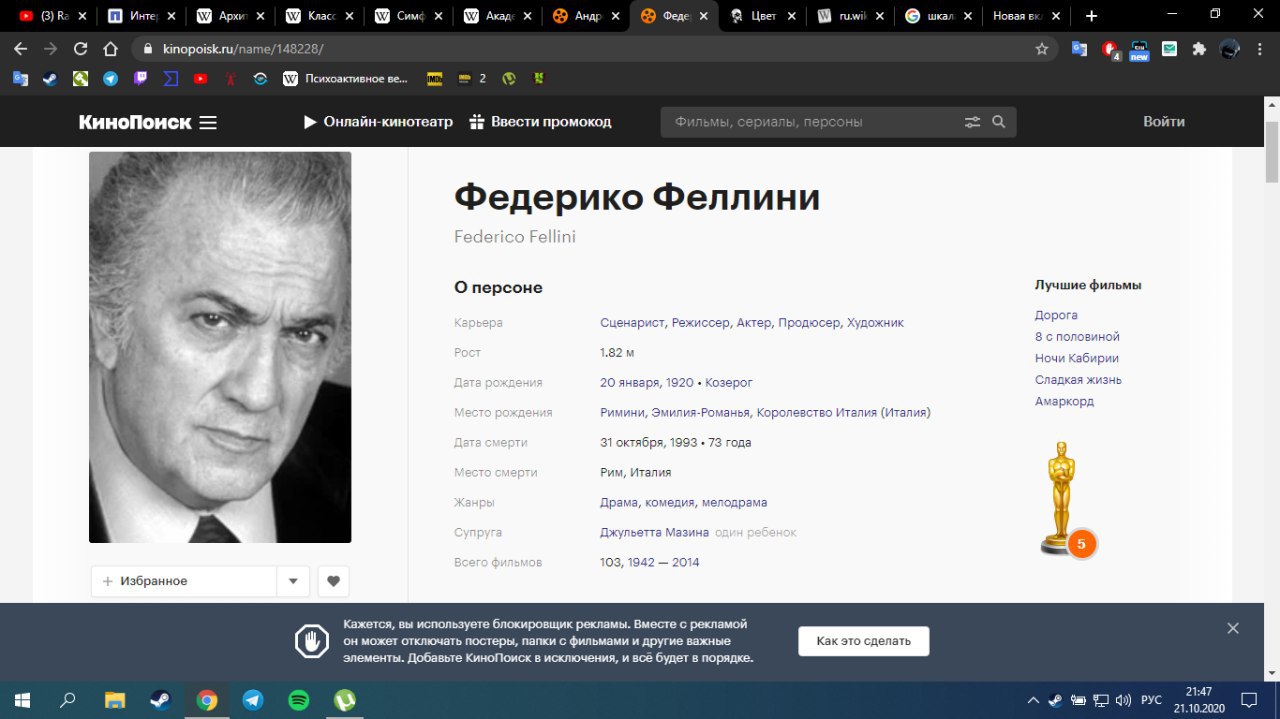Click the Oscar statuette awards icon

pyautogui.click(x=1063, y=497)
